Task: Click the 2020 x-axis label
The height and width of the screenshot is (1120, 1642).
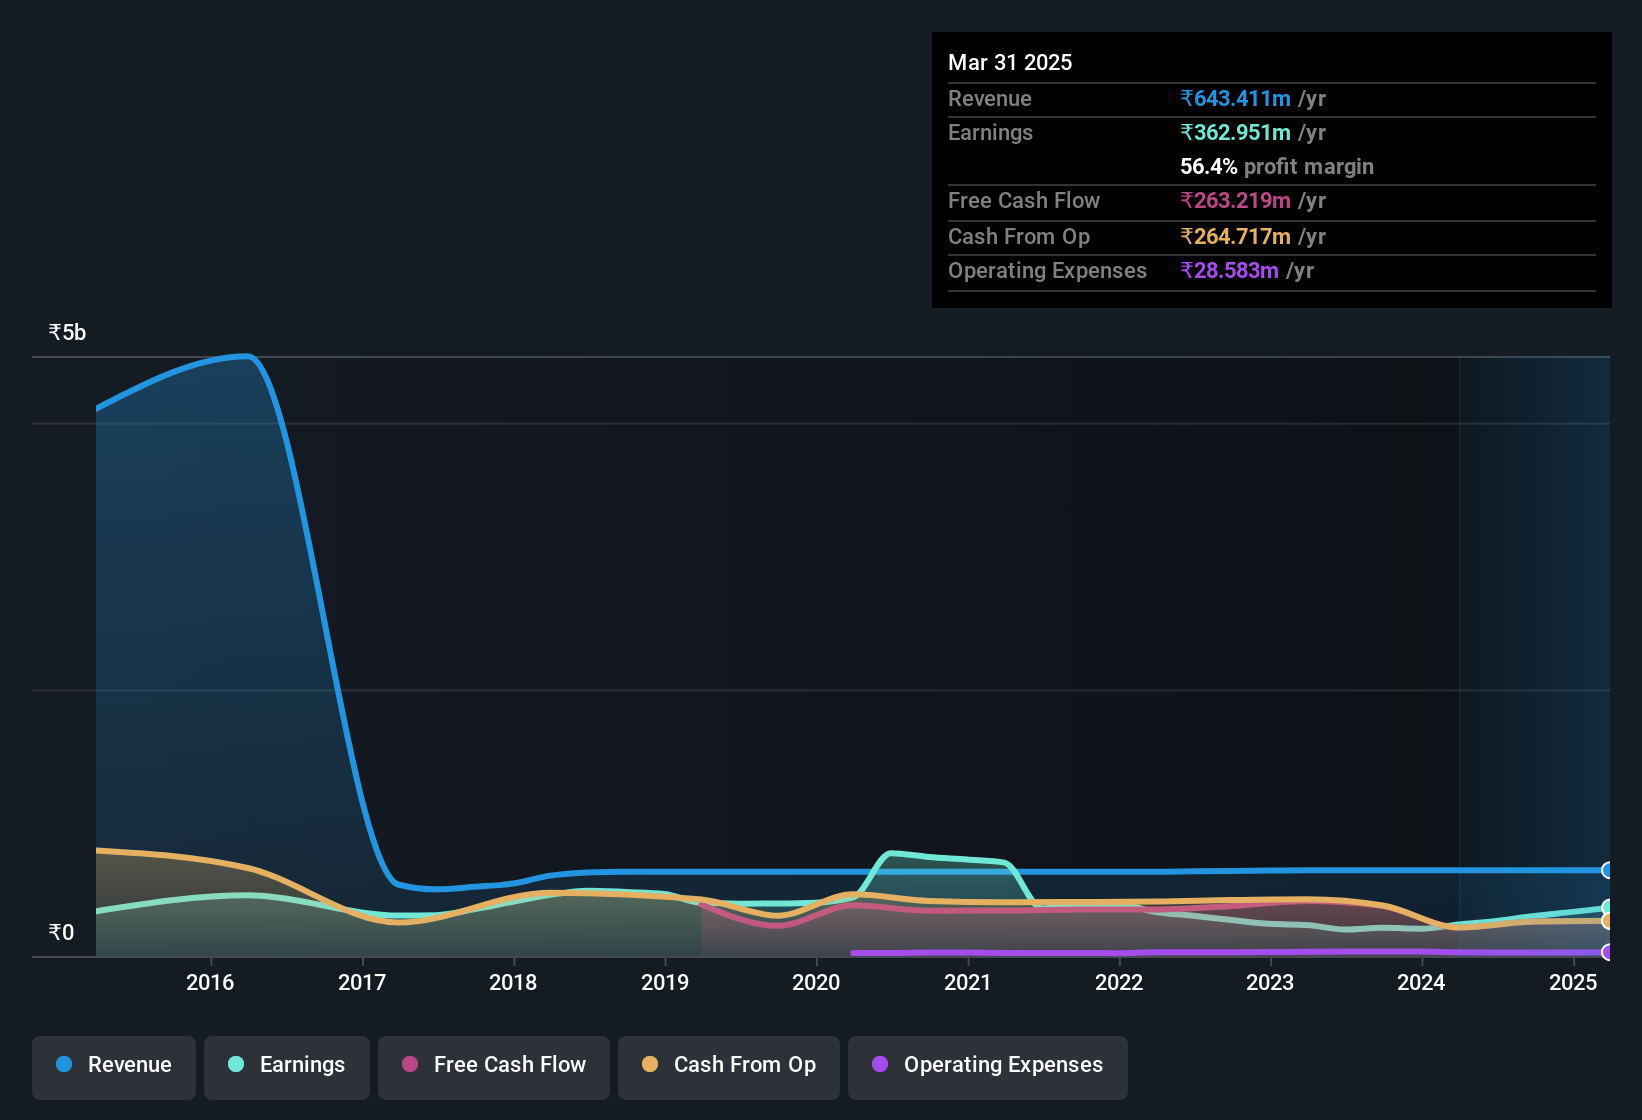Action: coord(816,982)
